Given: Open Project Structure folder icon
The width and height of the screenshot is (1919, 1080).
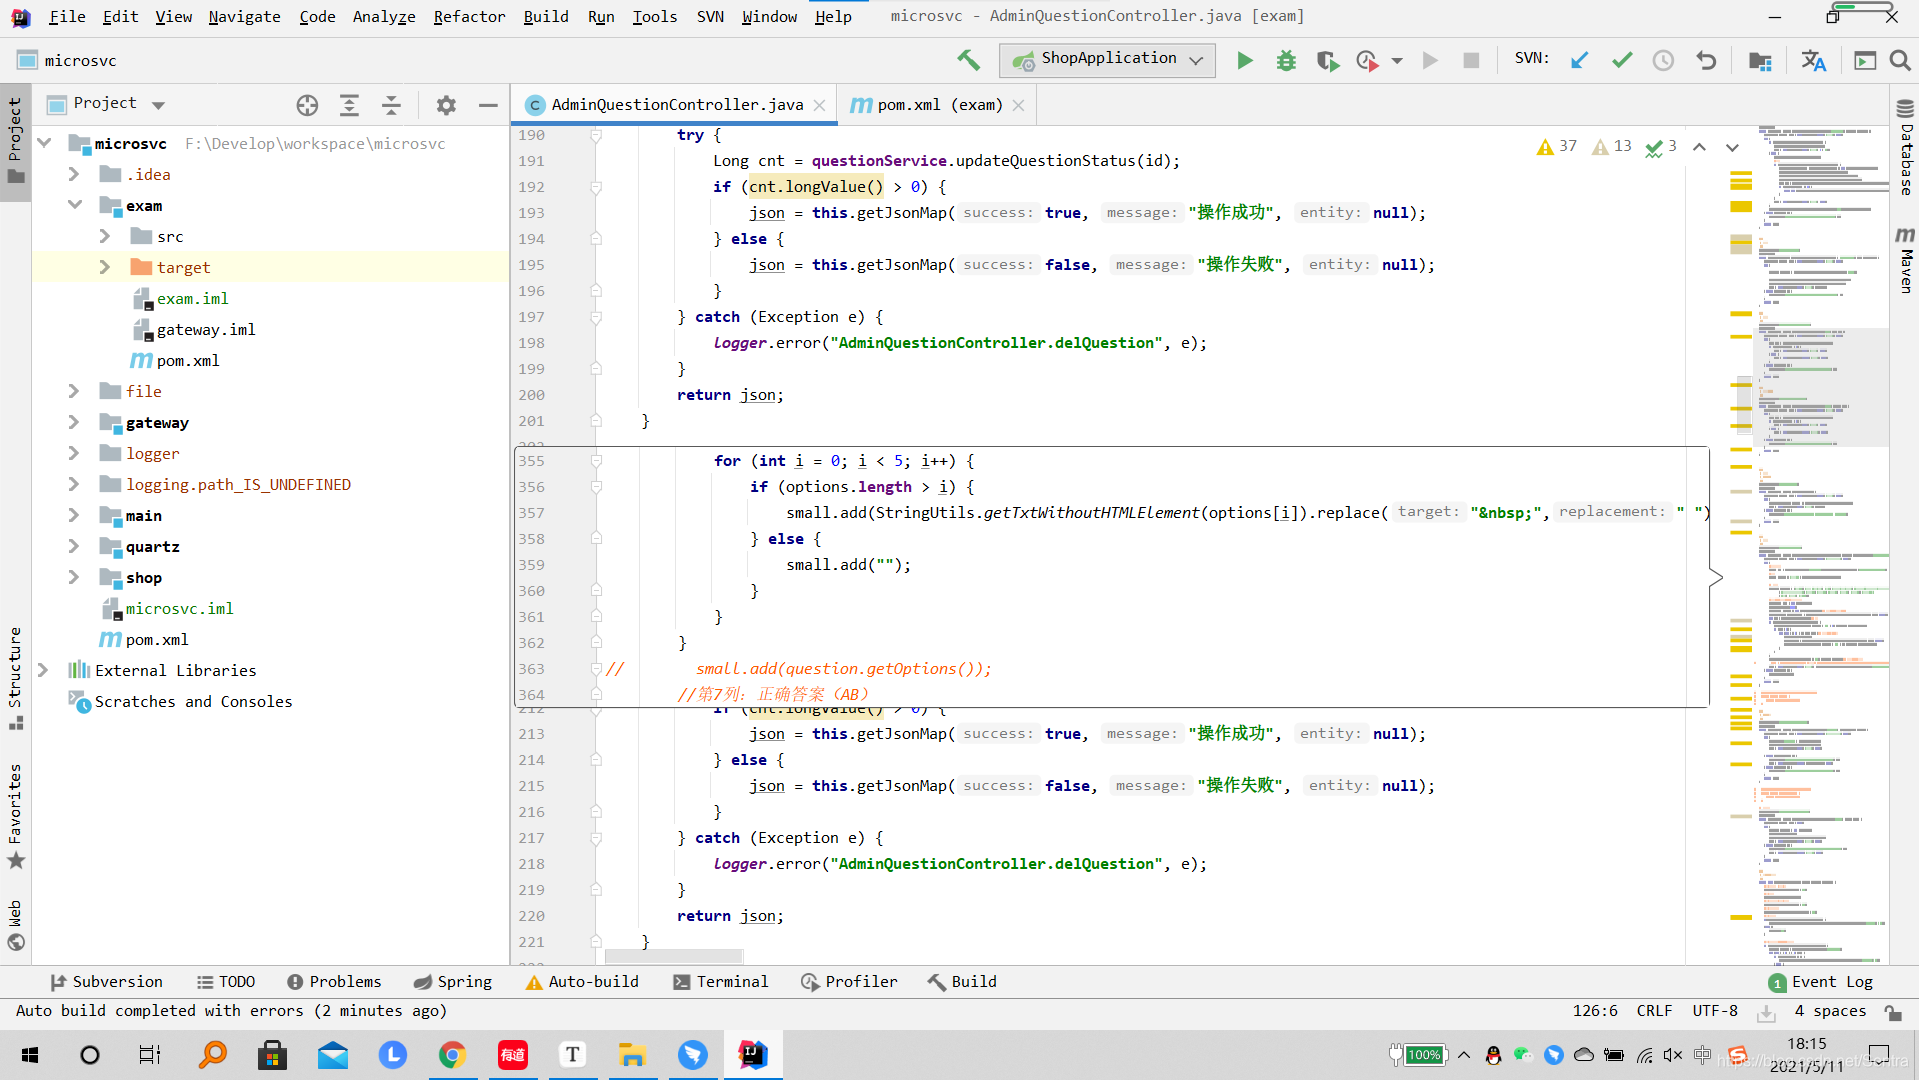Looking at the screenshot, I should coord(1760,61).
